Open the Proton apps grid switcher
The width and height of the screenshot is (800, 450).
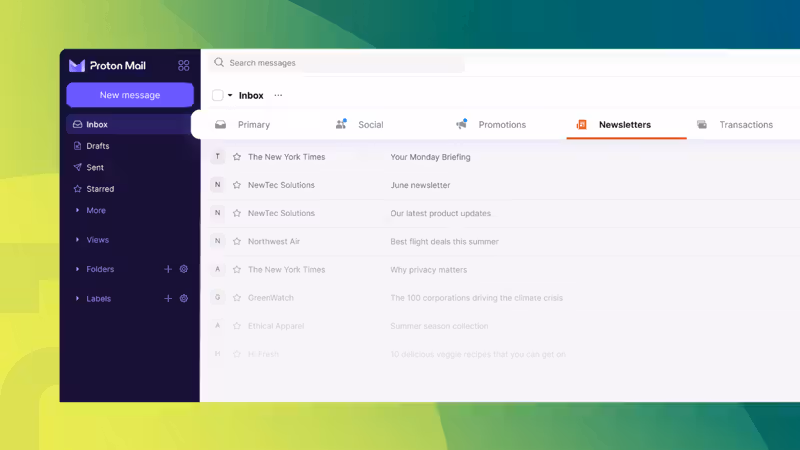(x=184, y=65)
